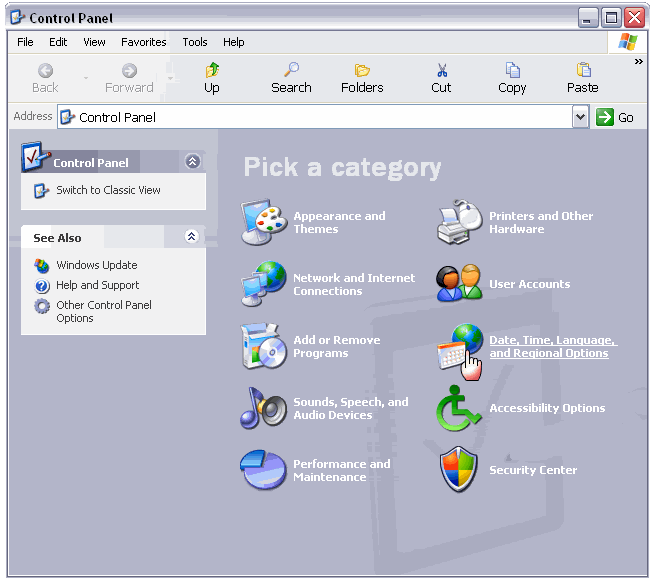Click the Other Control Panel Options gear icon
This screenshot has height=585, width=655.
pos(42,306)
